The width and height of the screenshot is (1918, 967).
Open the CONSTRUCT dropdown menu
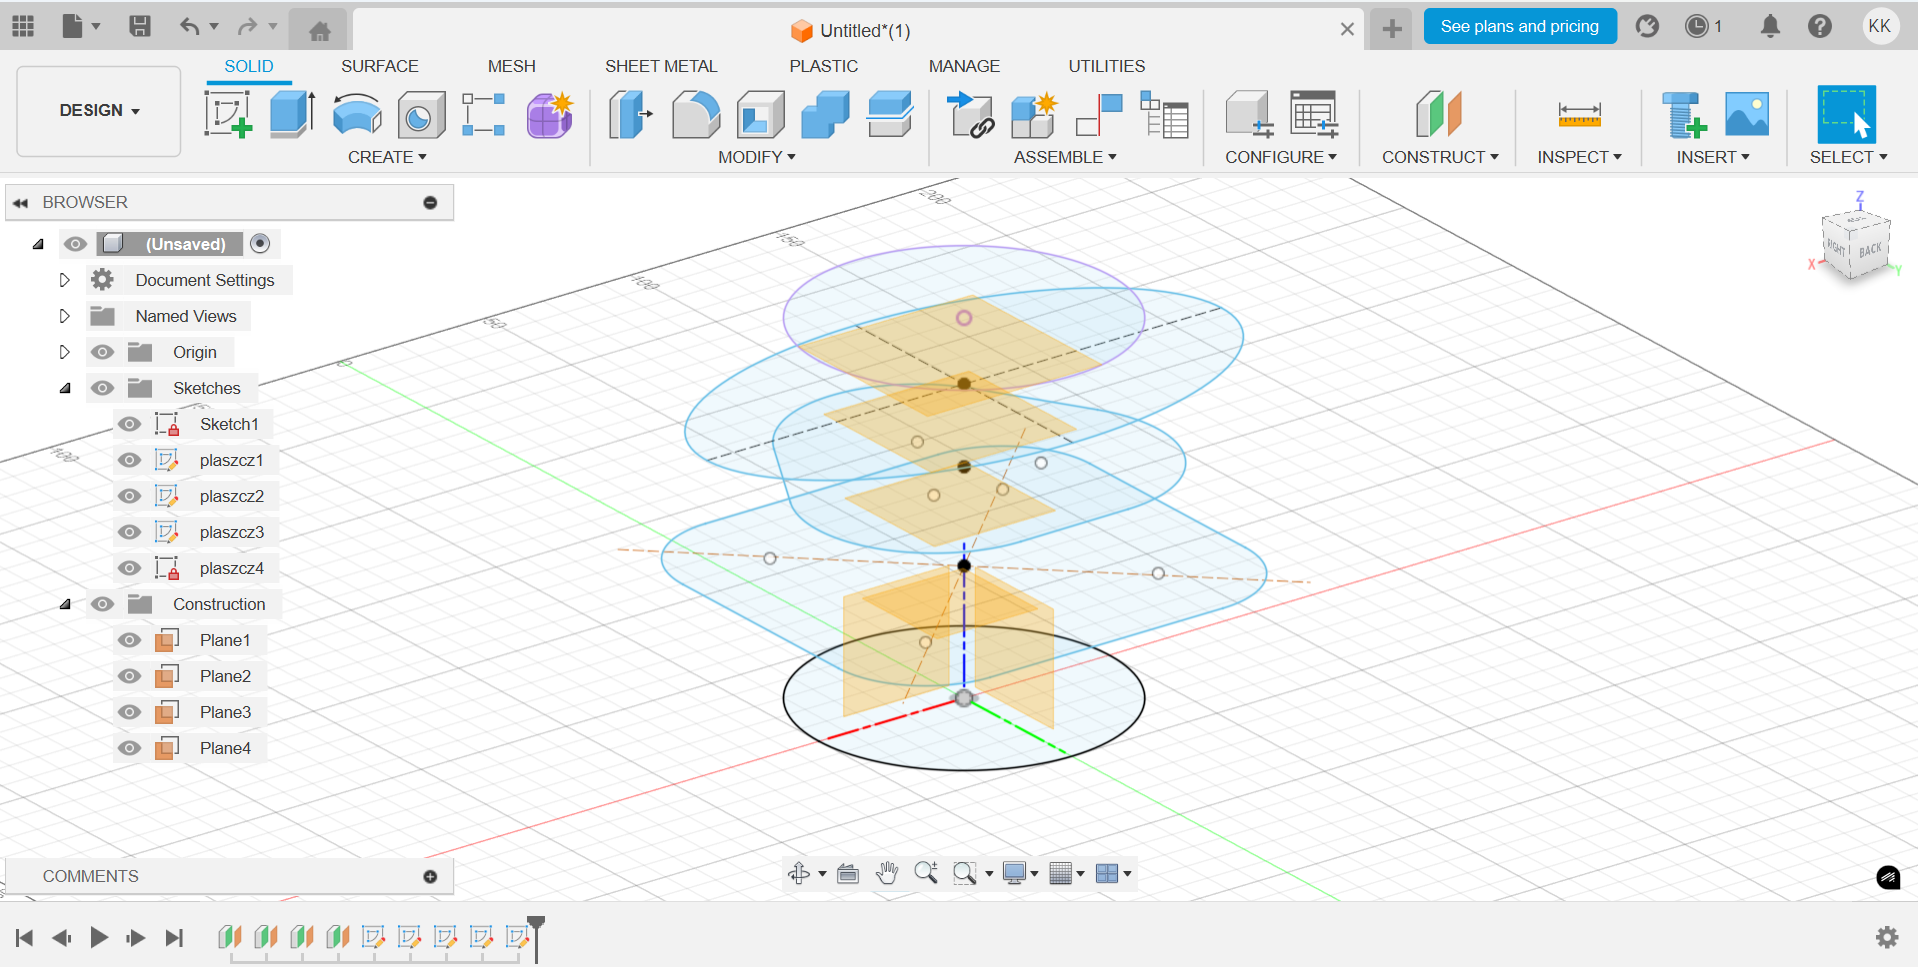pos(1440,157)
